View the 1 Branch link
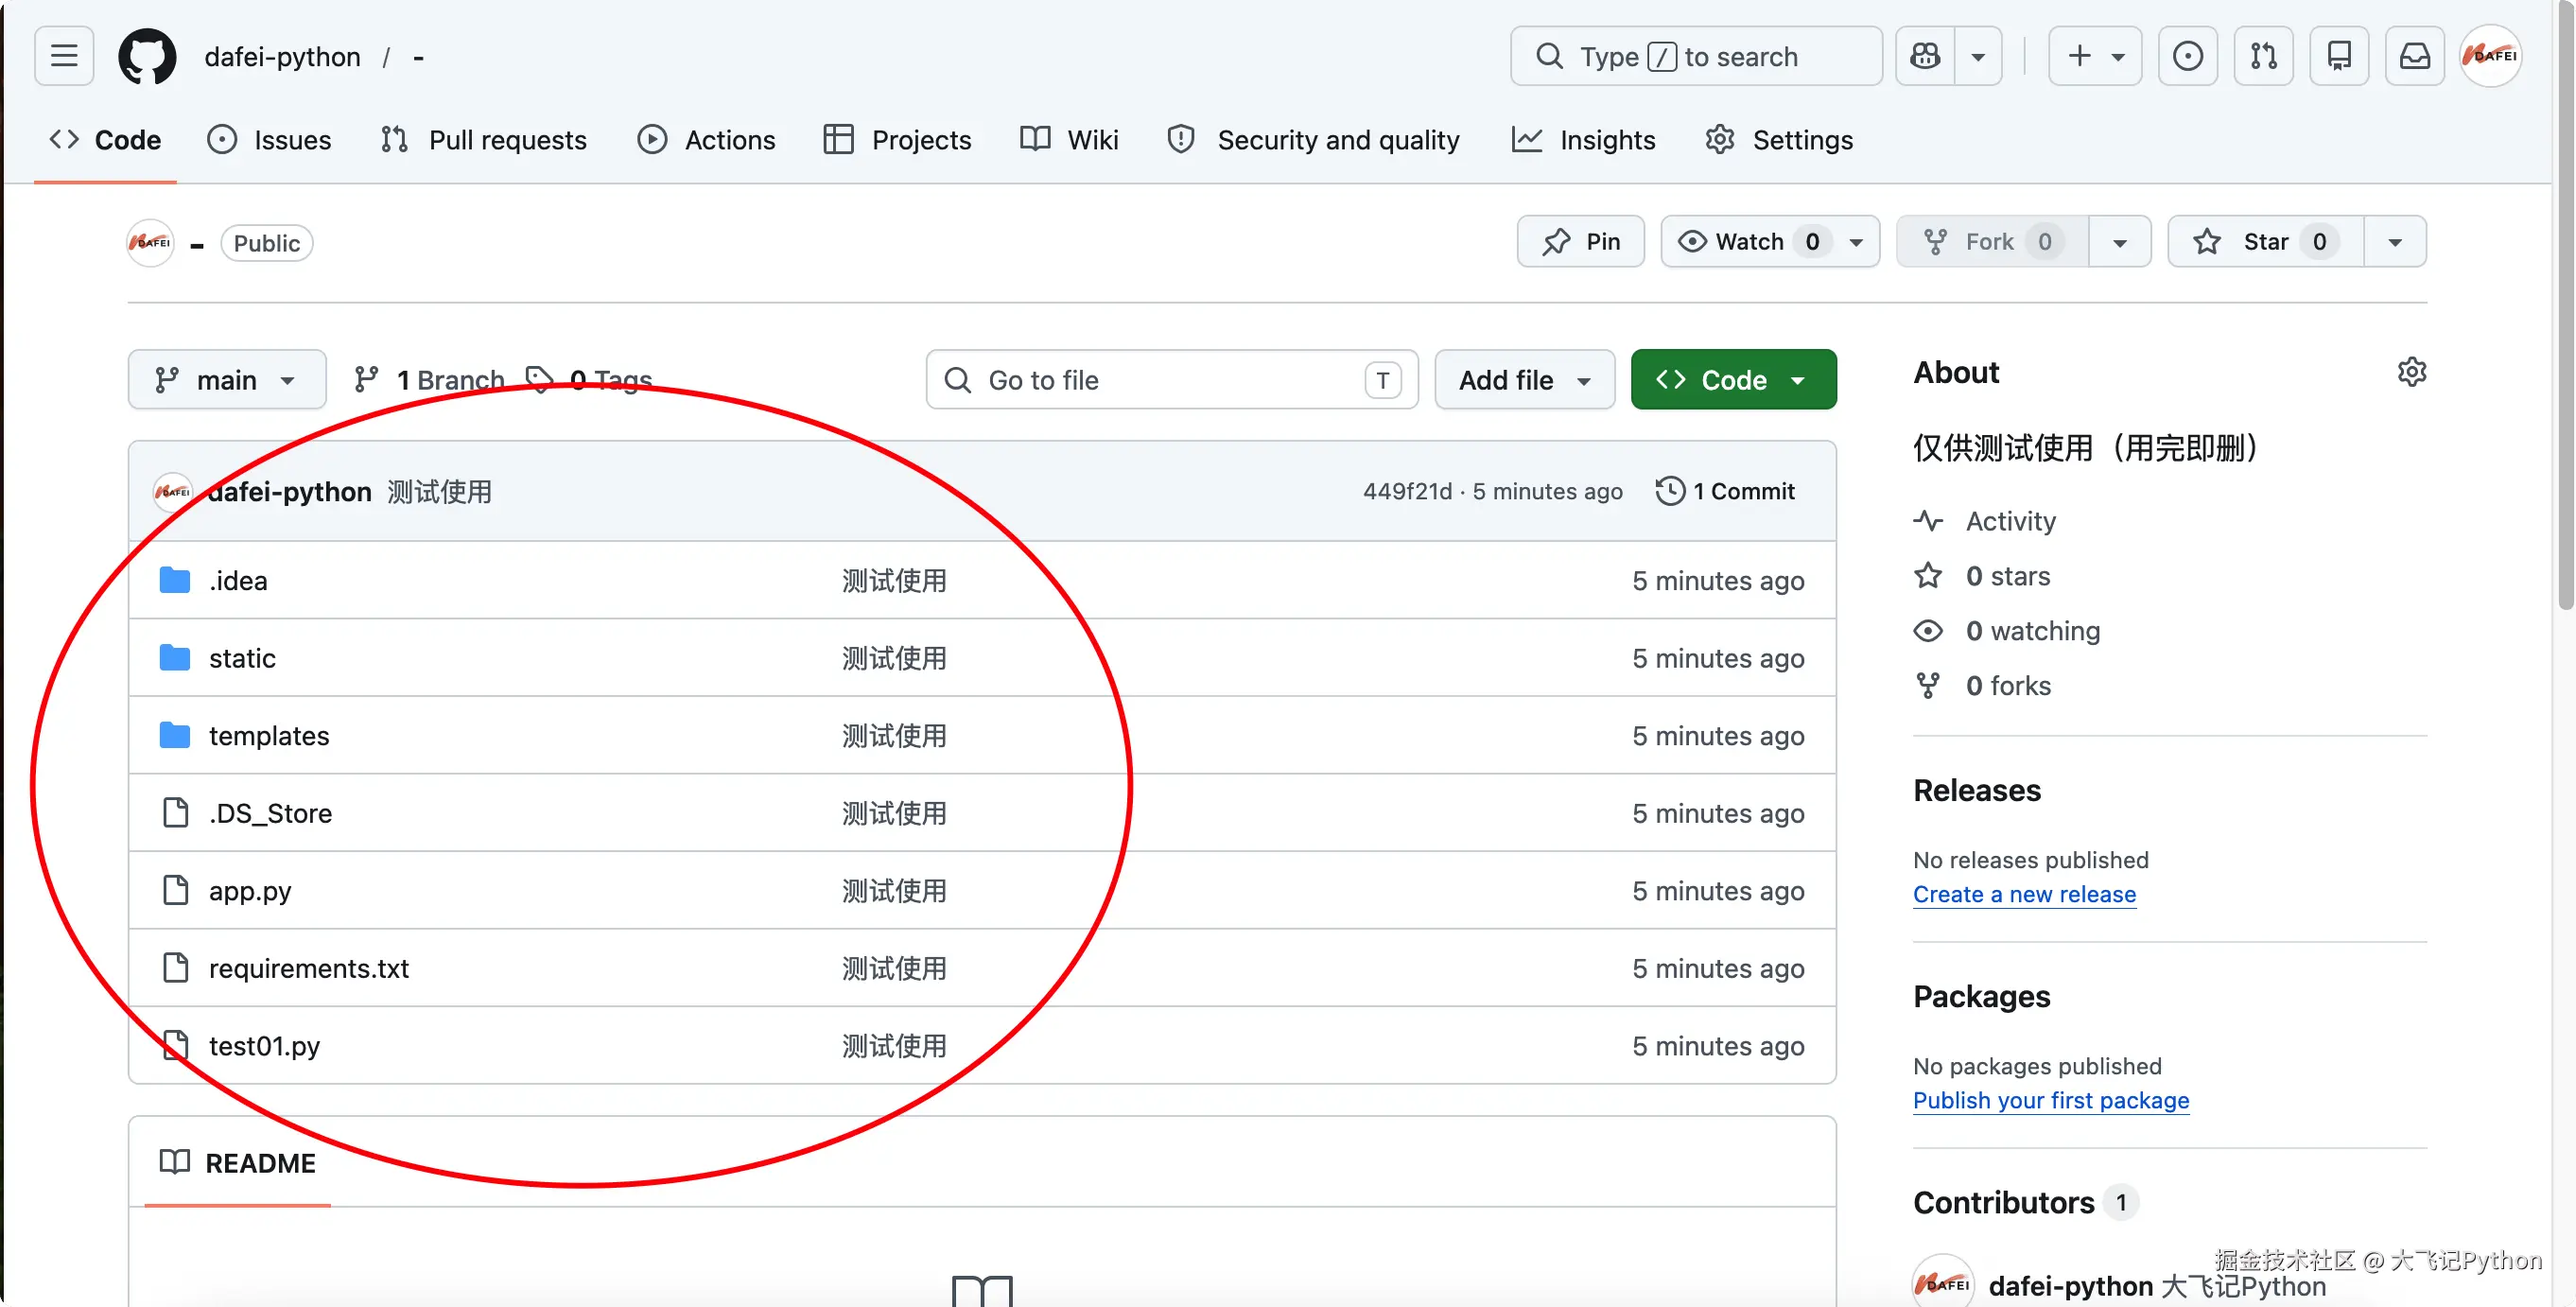Screen dimensions: 2576x1307 click(x=429, y=379)
